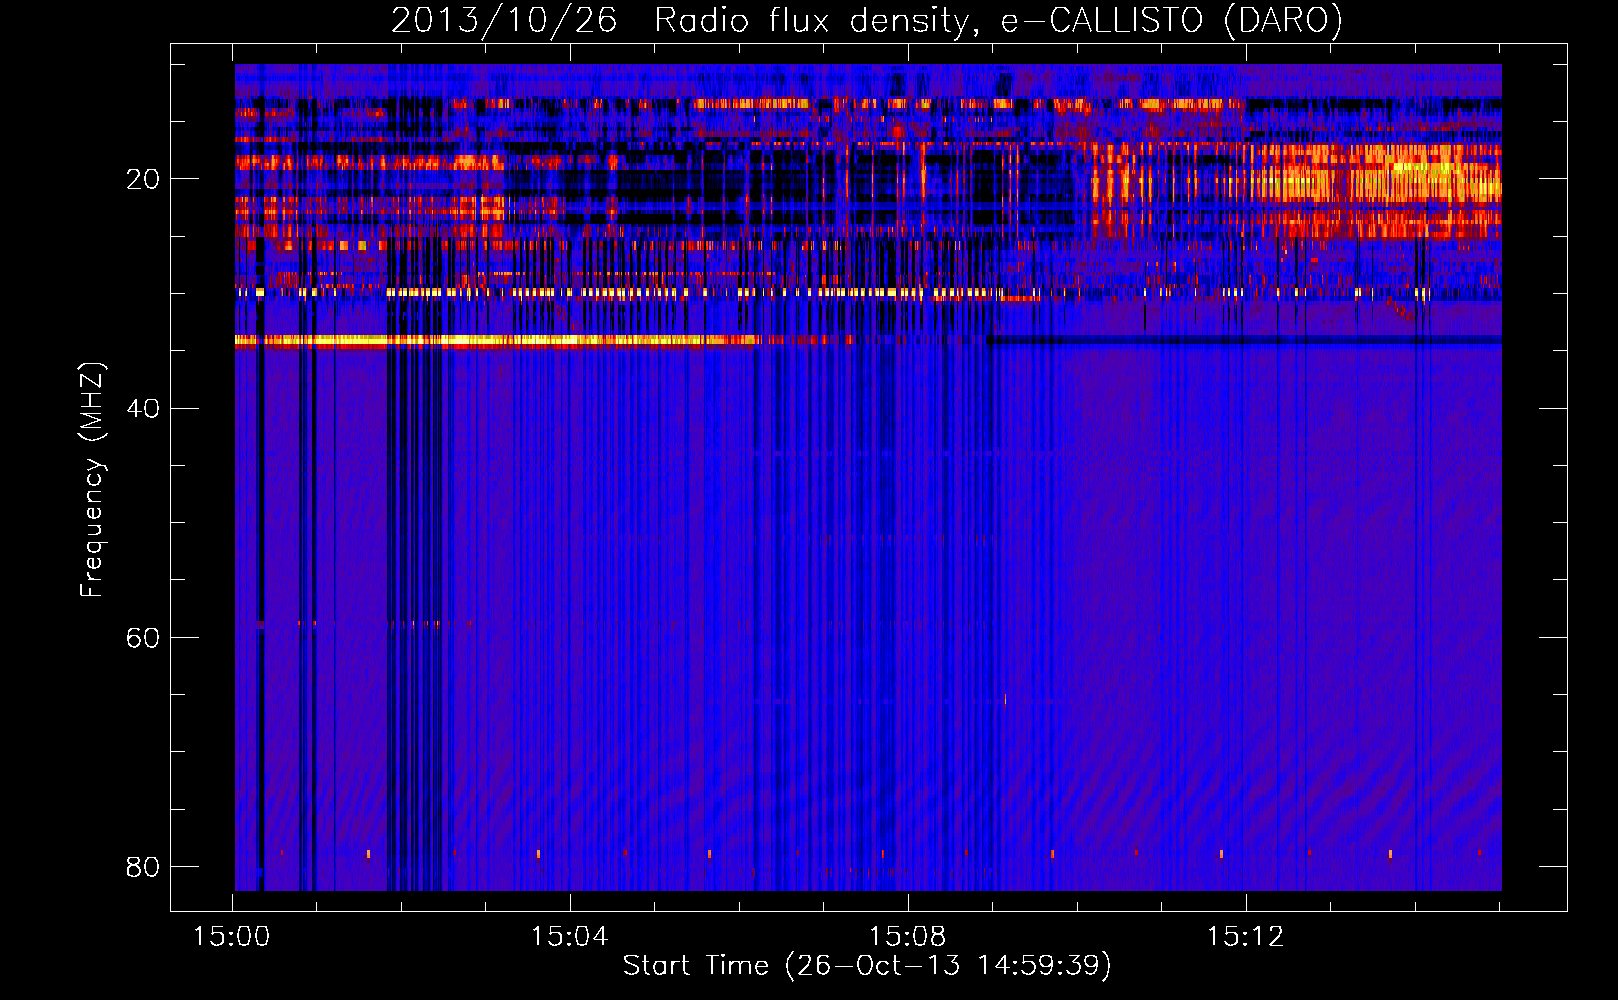Image resolution: width=1618 pixels, height=1000 pixels.
Task: Click the '20' frequency tick label
Action: click(143, 179)
